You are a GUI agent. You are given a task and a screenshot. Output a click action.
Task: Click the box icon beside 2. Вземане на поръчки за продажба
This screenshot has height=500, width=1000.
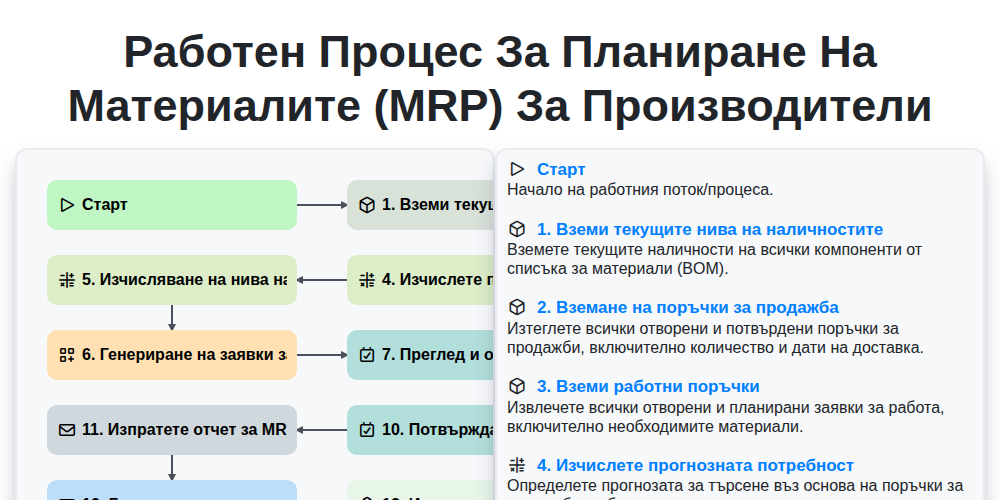point(517,307)
